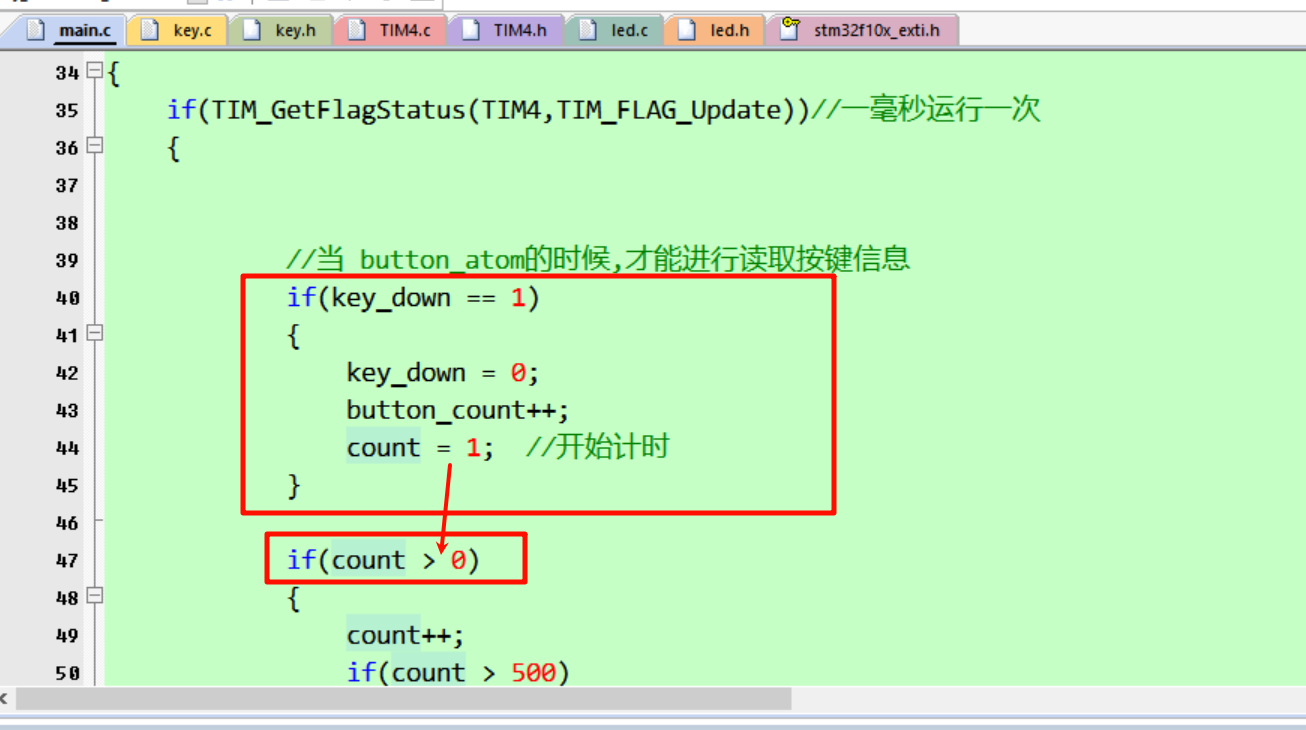Click the //开始计时 comment on line 44
The height and width of the screenshot is (730, 1306).
click(597, 447)
